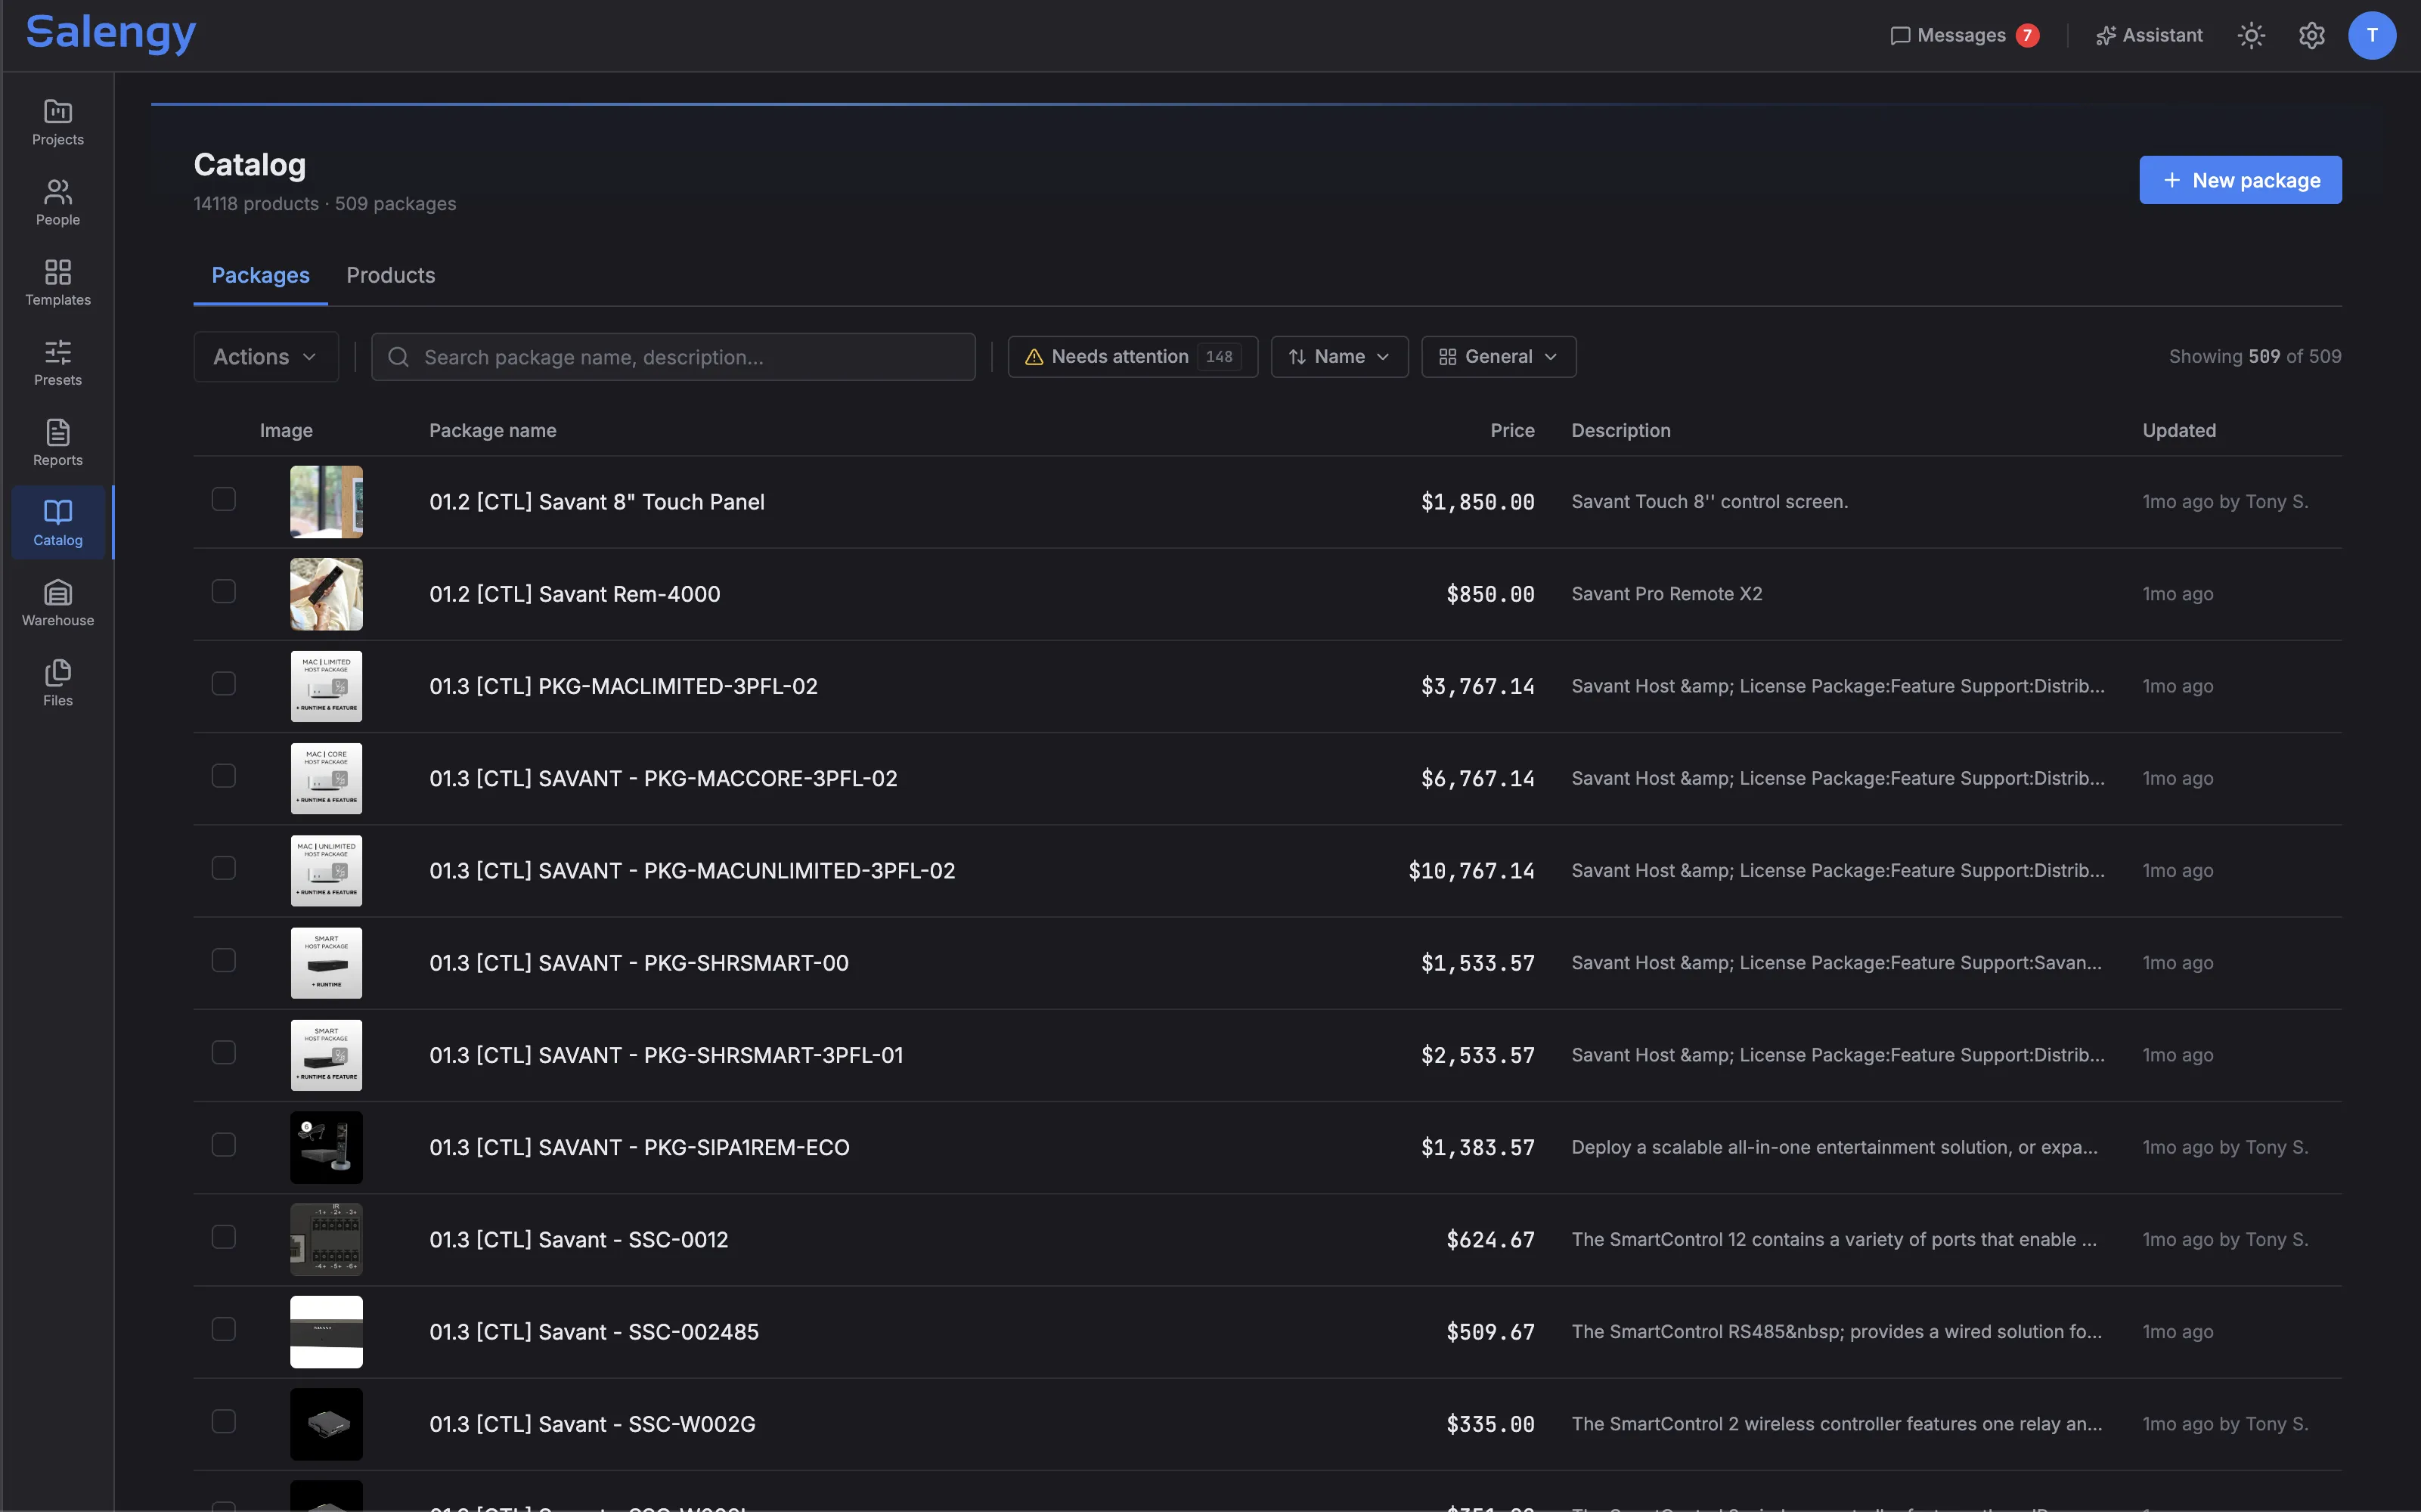The width and height of the screenshot is (2421, 1512).
Task: Open the Warehouse section
Action: click(58, 602)
